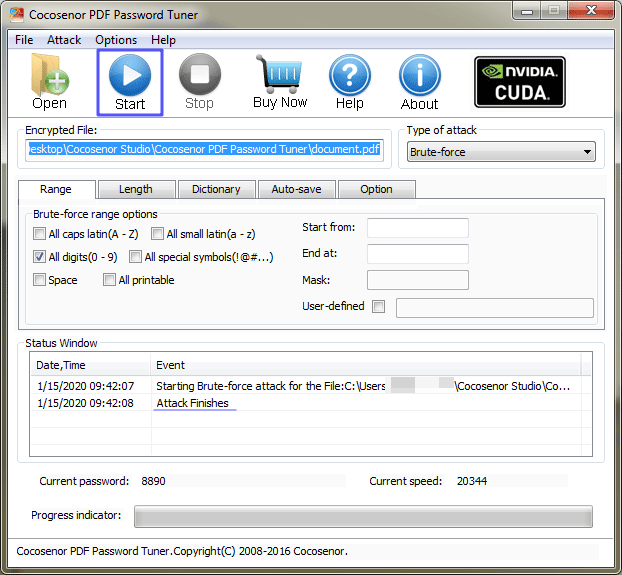Viewport: 622px width, 575px height.
Task: Open an encrypted PDF with the Open icon
Action: click(x=50, y=82)
